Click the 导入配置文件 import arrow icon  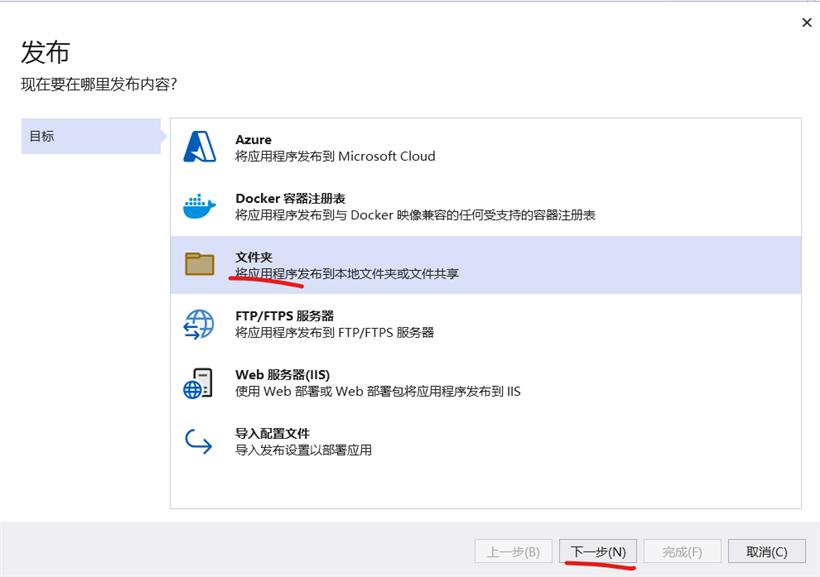[199, 442]
